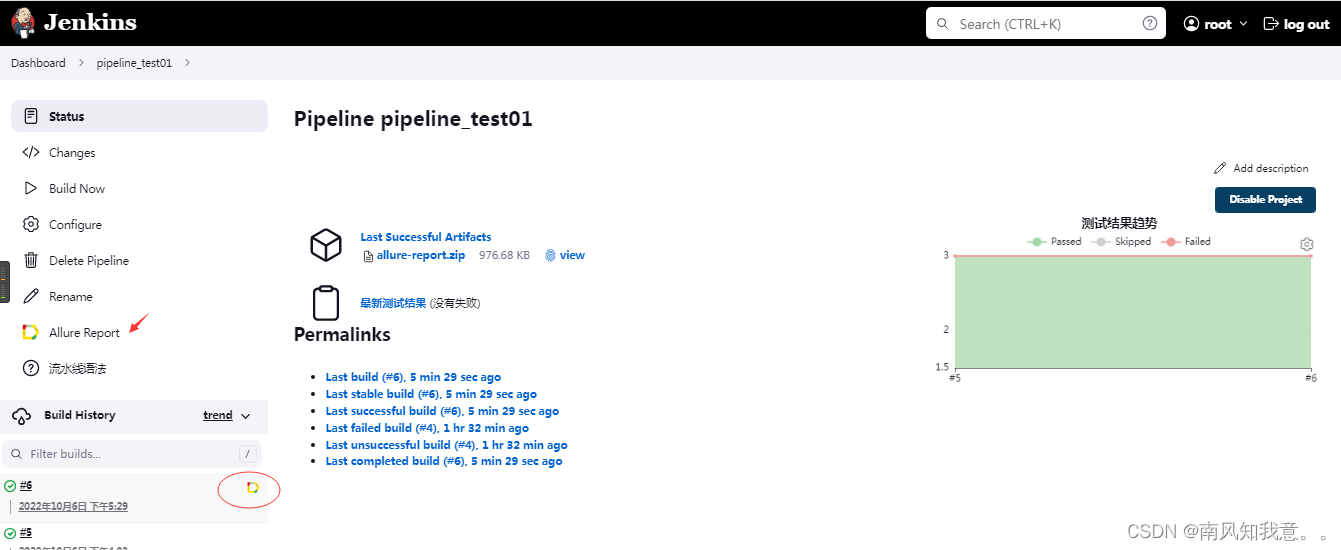Open Last Successful Artifacts link
The image size is (1341, 550).
[426, 237]
